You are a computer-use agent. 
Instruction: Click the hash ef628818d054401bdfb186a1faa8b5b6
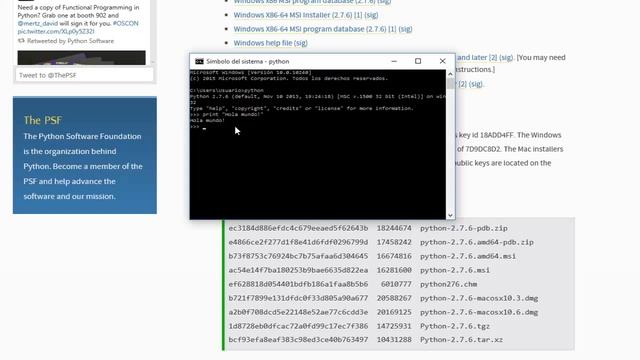pos(298,284)
